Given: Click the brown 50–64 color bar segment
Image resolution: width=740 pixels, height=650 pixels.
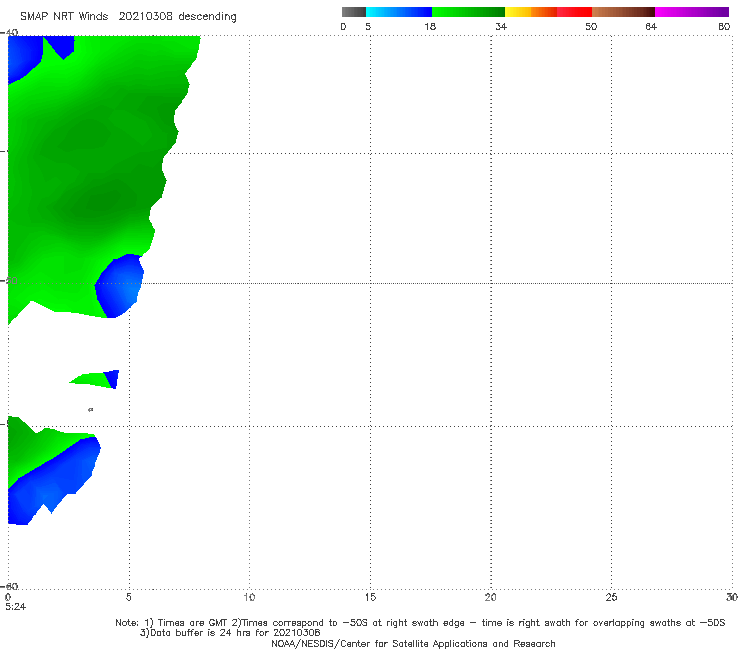Looking at the screenshot, I should click(623, 12).
